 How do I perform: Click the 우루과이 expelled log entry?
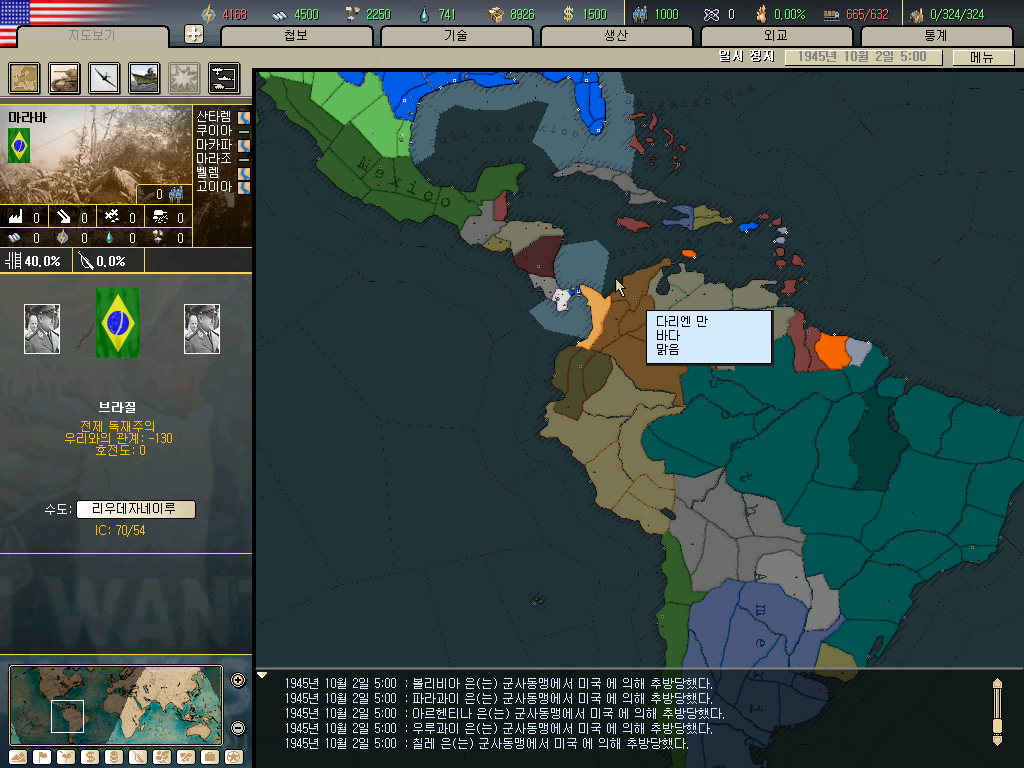coord(498,728)
